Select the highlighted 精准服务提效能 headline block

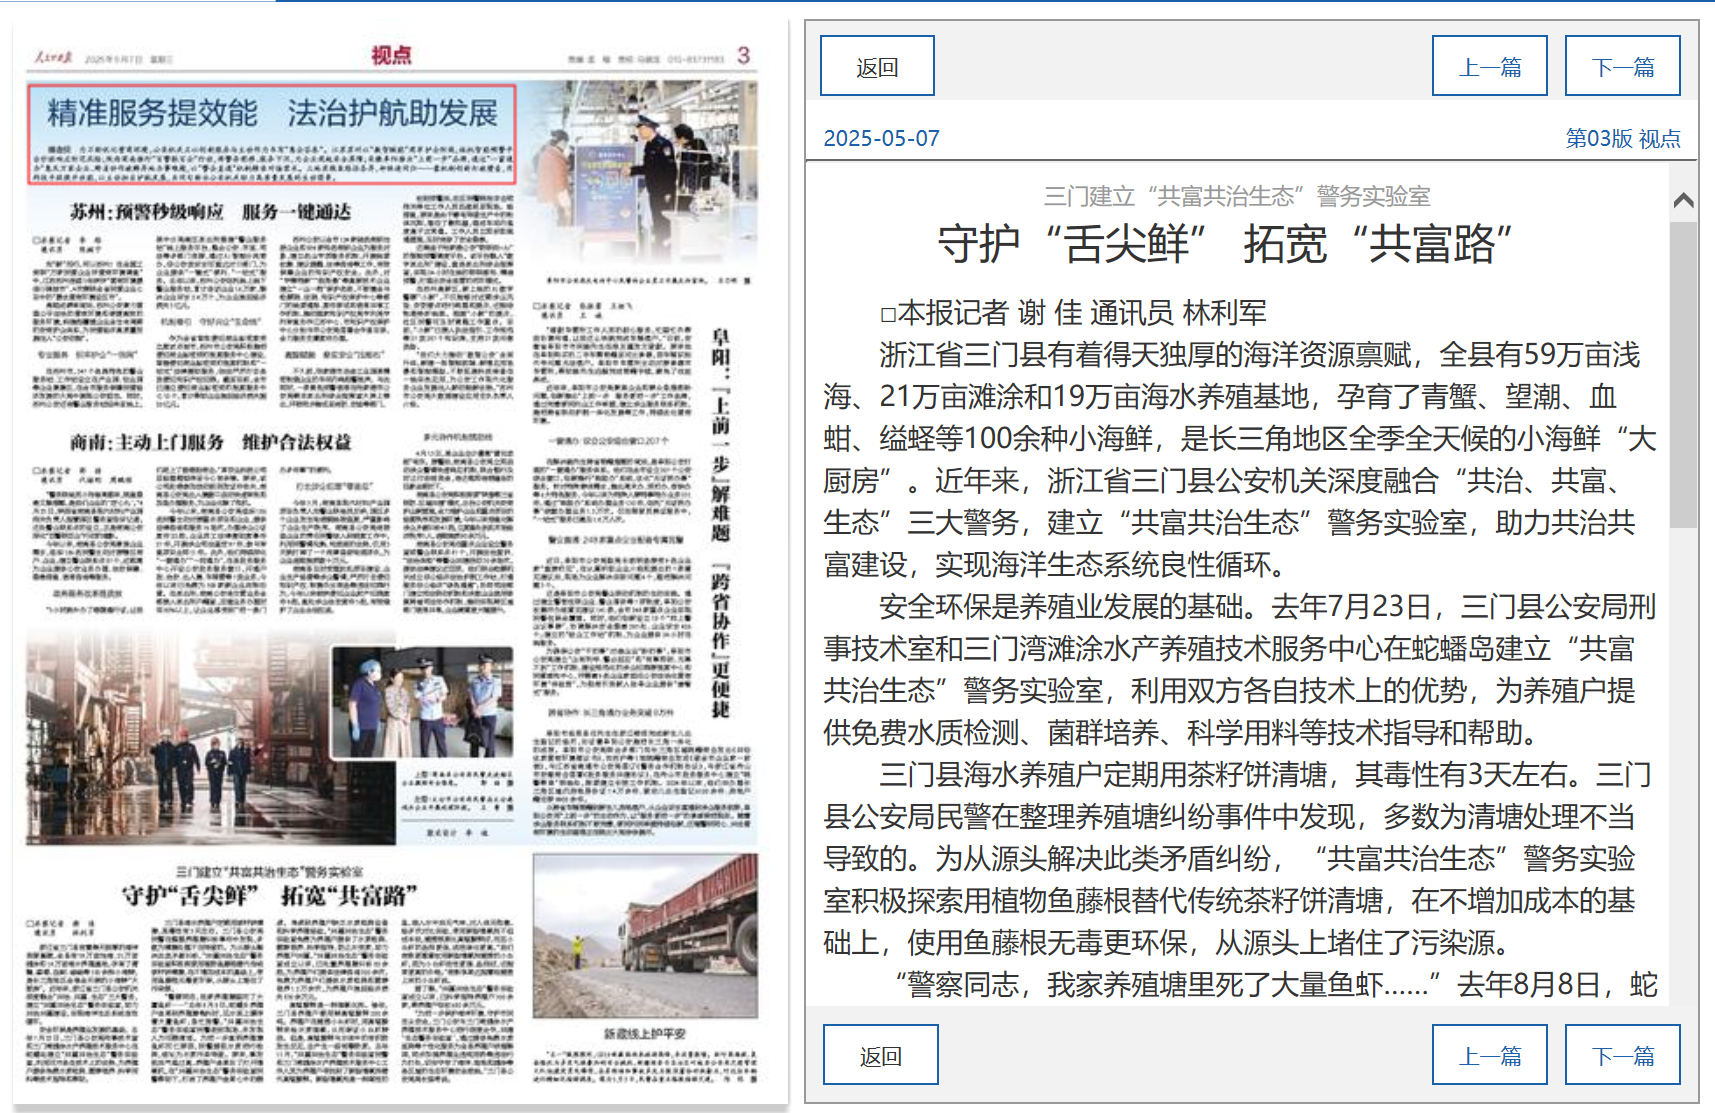272,134
